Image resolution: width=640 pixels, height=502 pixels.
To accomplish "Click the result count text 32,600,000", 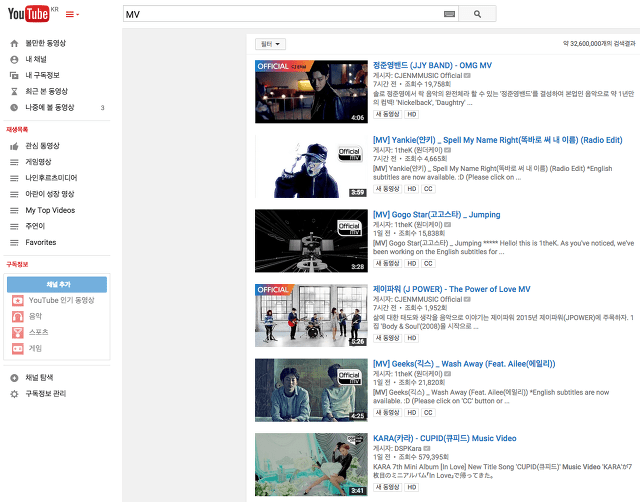I will tap(599, 44).
